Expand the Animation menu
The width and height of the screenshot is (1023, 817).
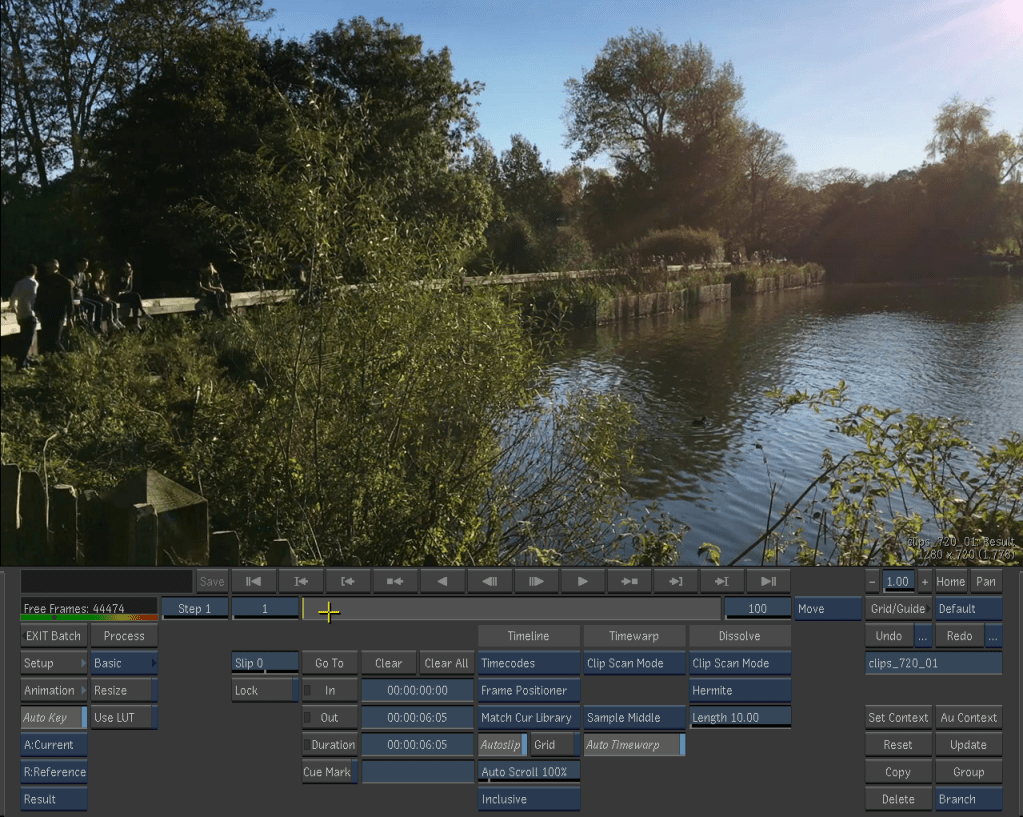53,690
